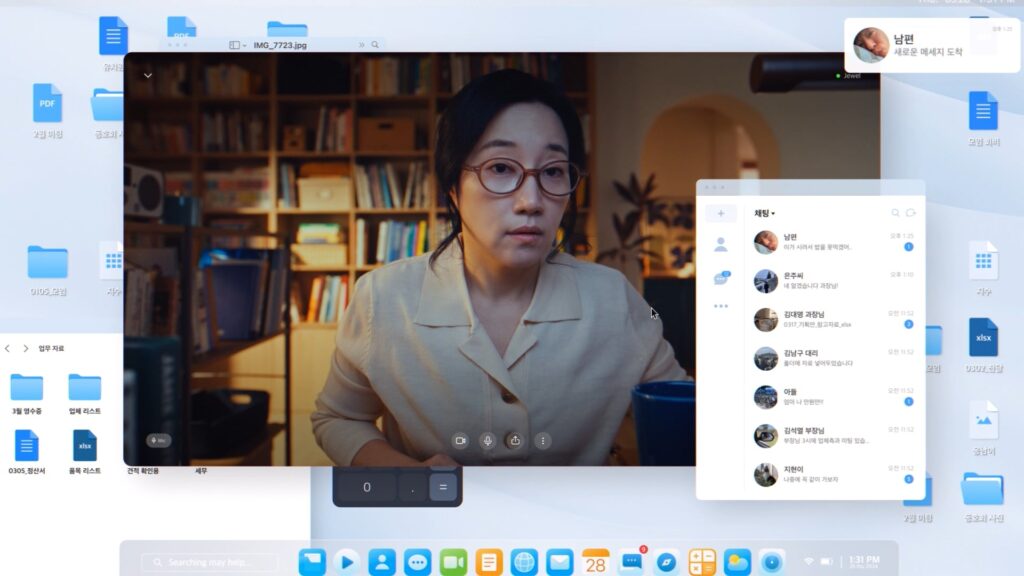Open the calendar icon showing 28 in dock
Screen dimensions: 1024x576
596,562
